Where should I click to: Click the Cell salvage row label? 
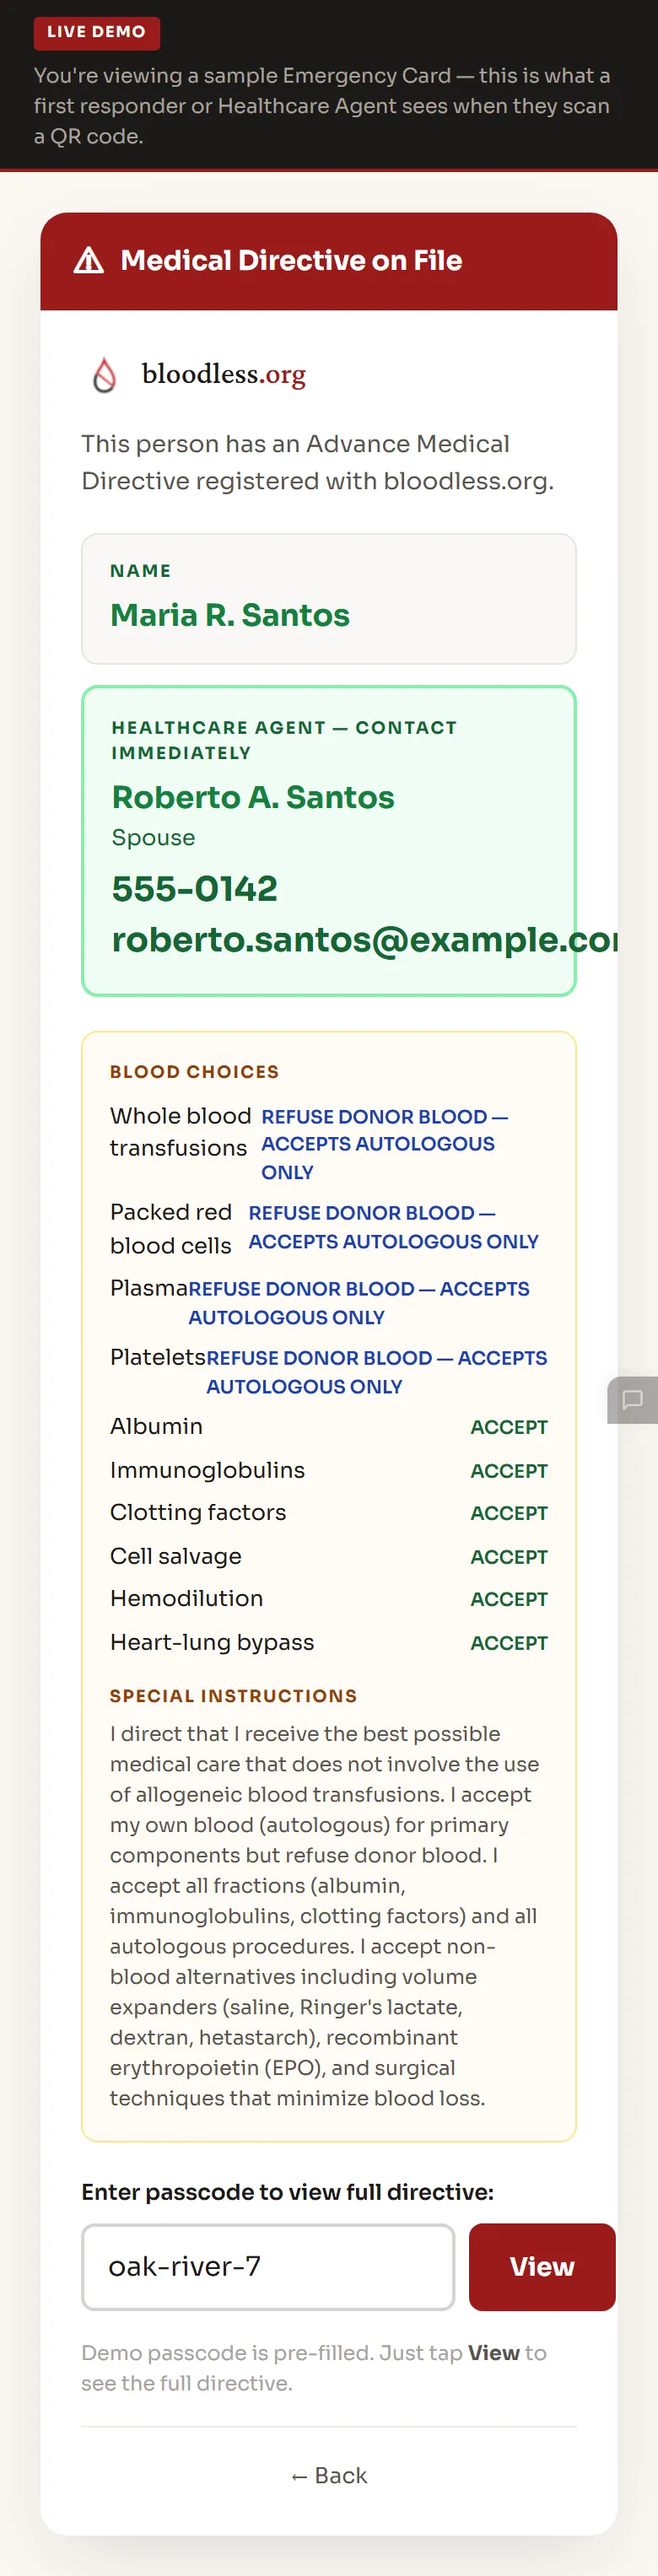[176, 1556]
